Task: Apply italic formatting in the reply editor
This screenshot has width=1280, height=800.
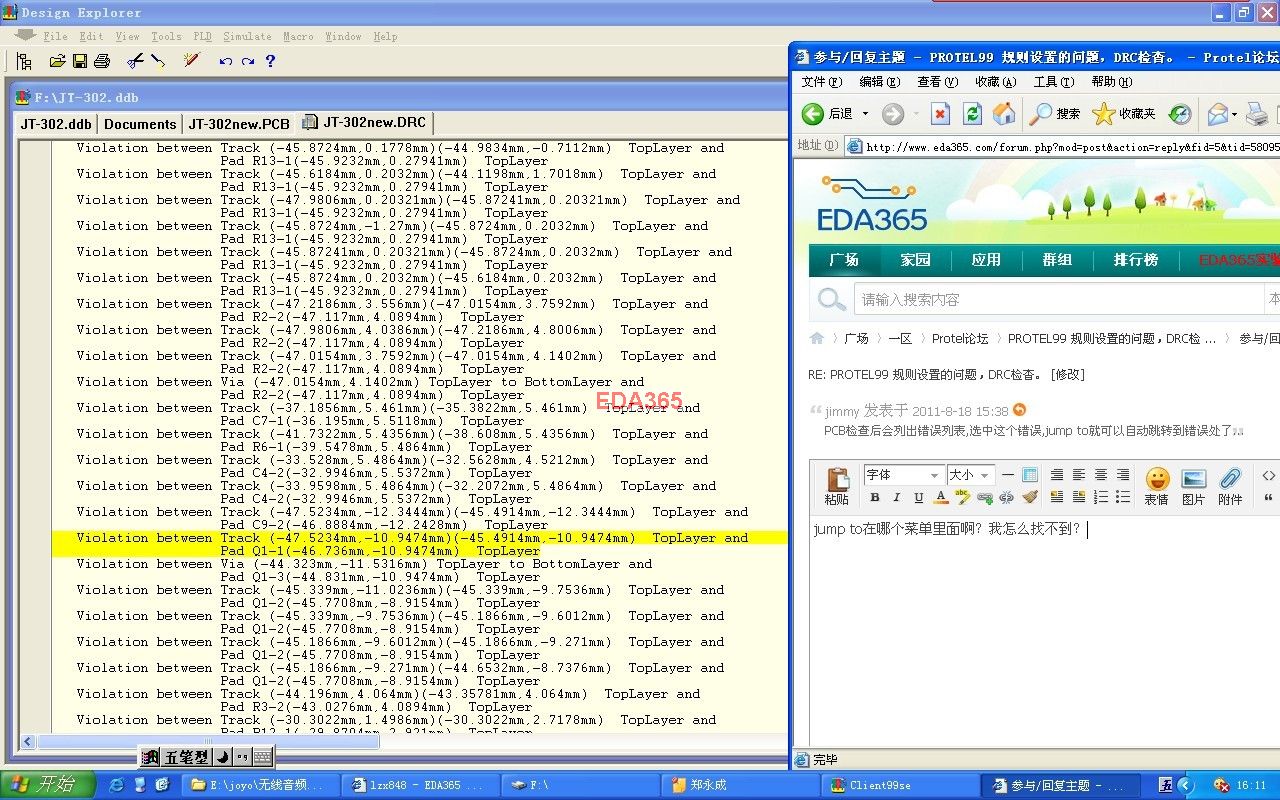Action: [897, 497]
